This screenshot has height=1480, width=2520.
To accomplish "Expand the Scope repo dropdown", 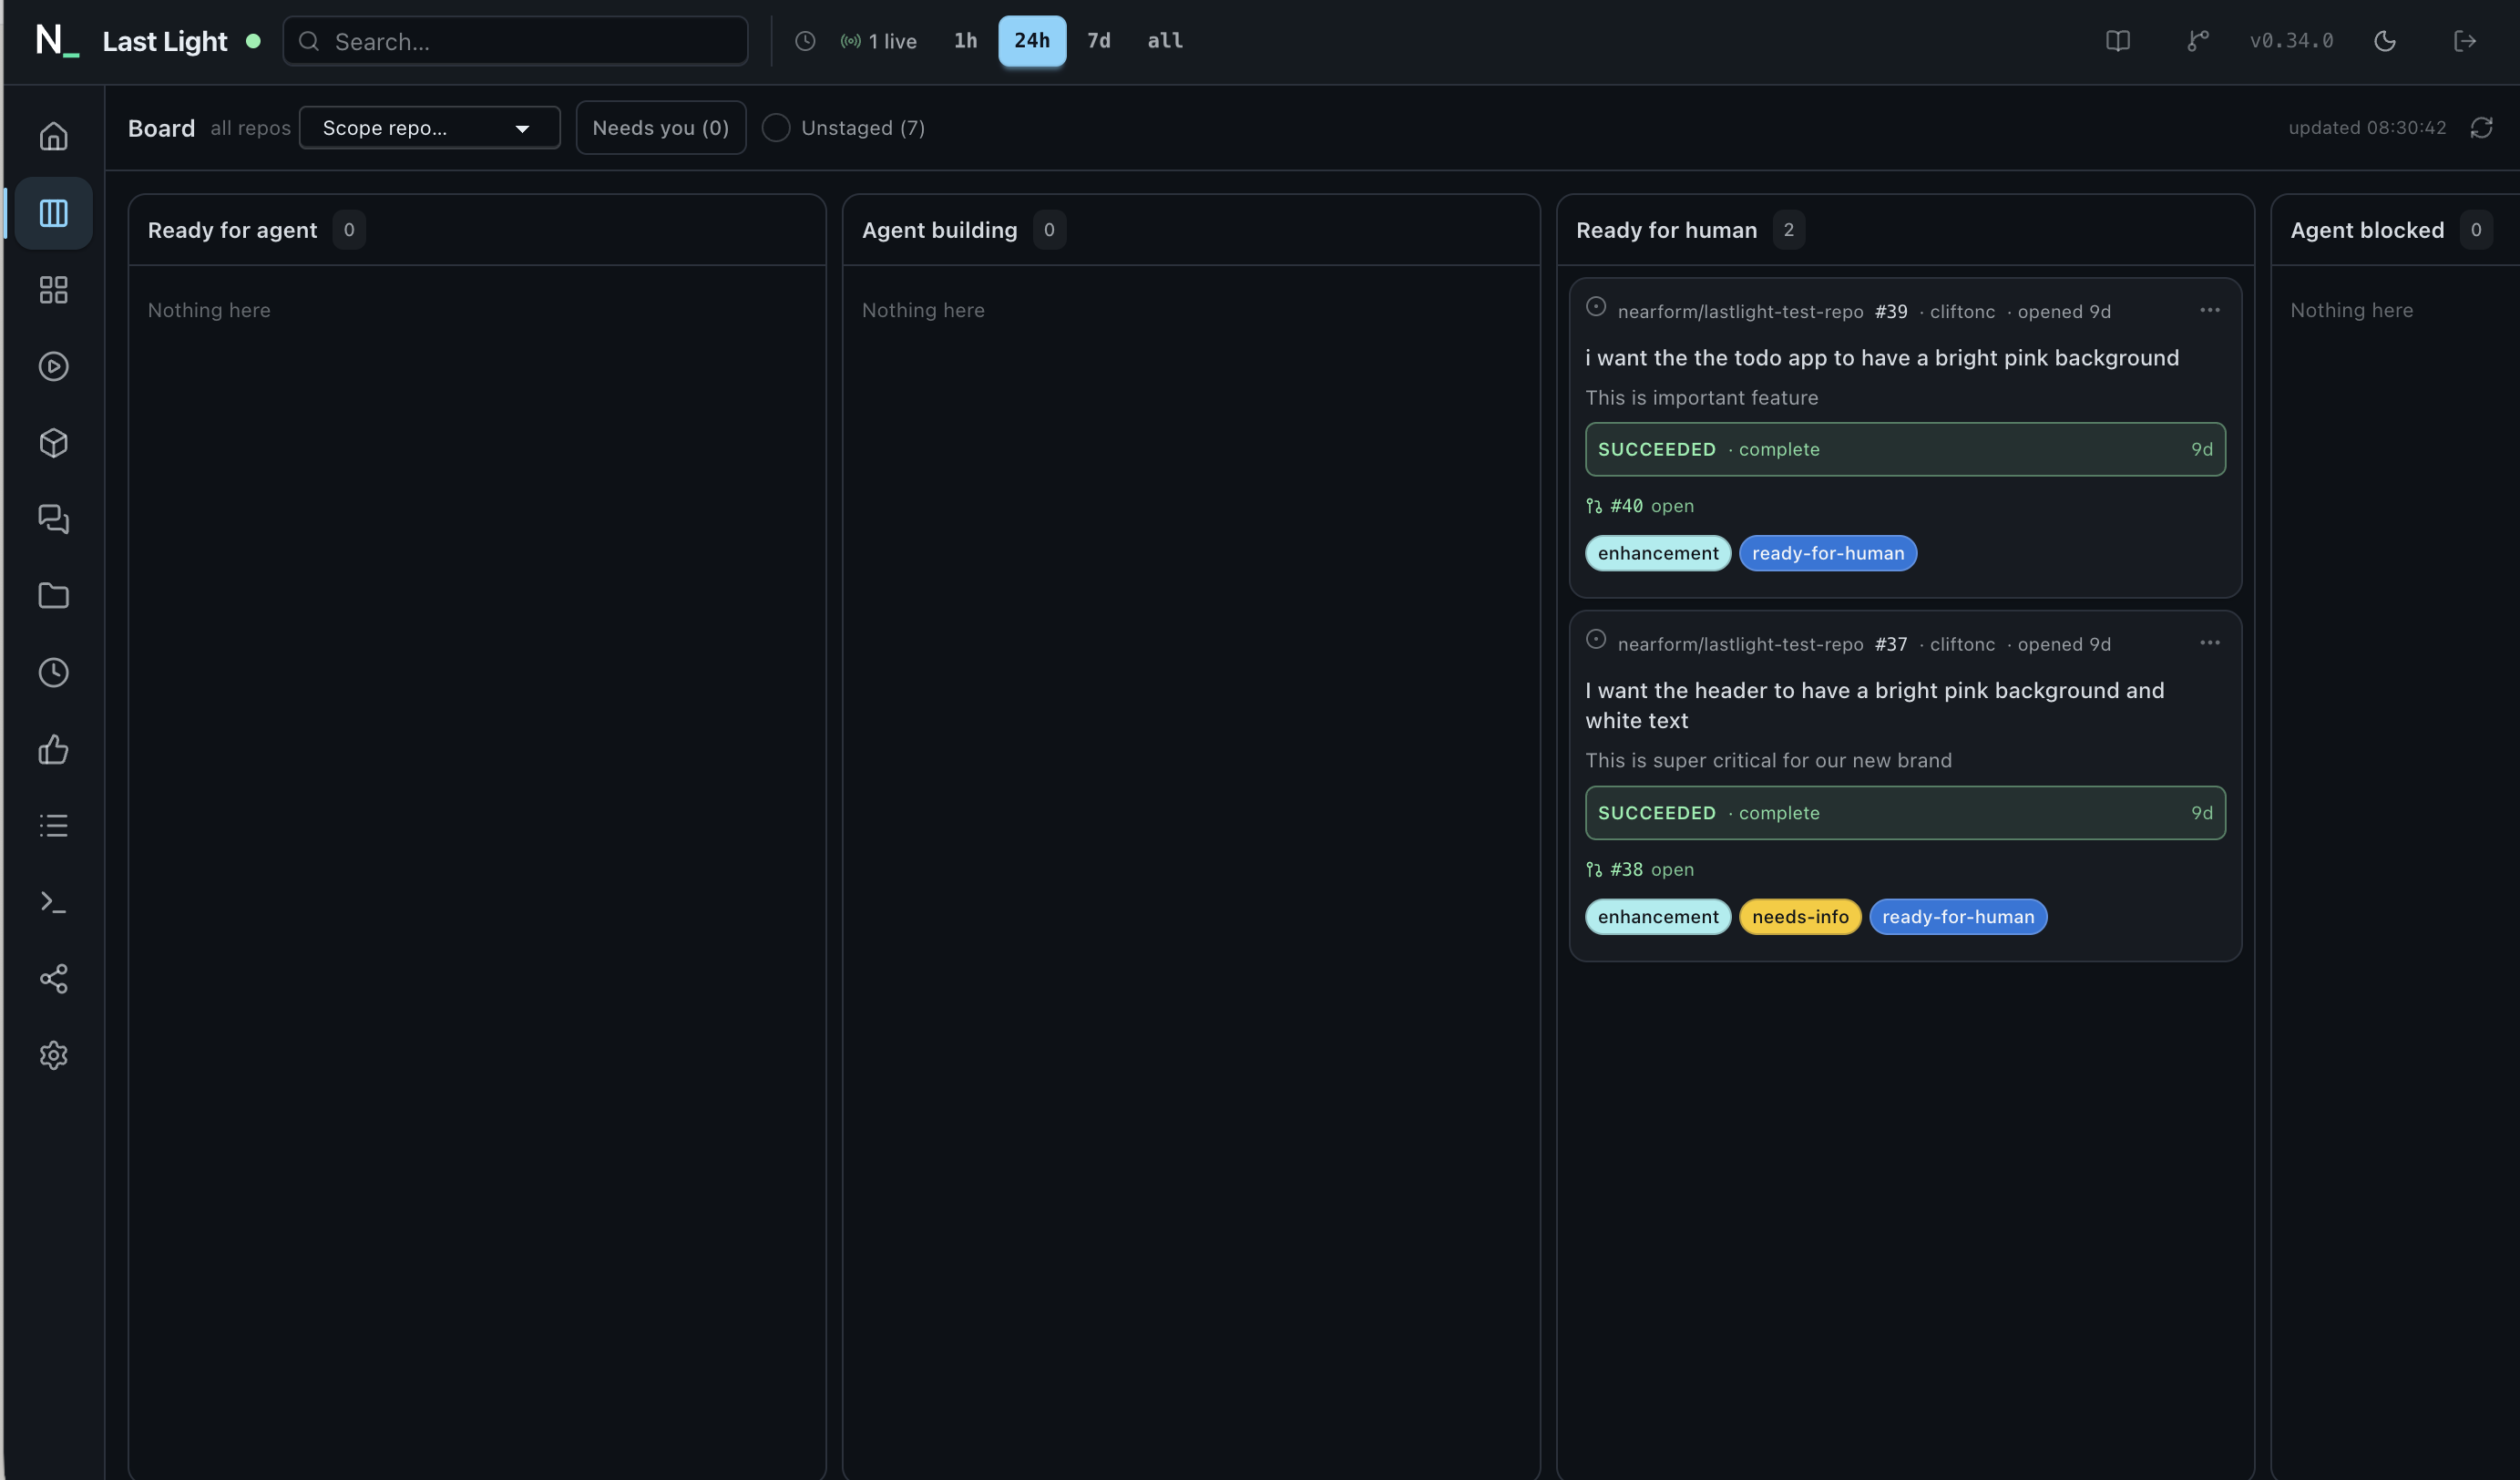I will click(430, 128).
